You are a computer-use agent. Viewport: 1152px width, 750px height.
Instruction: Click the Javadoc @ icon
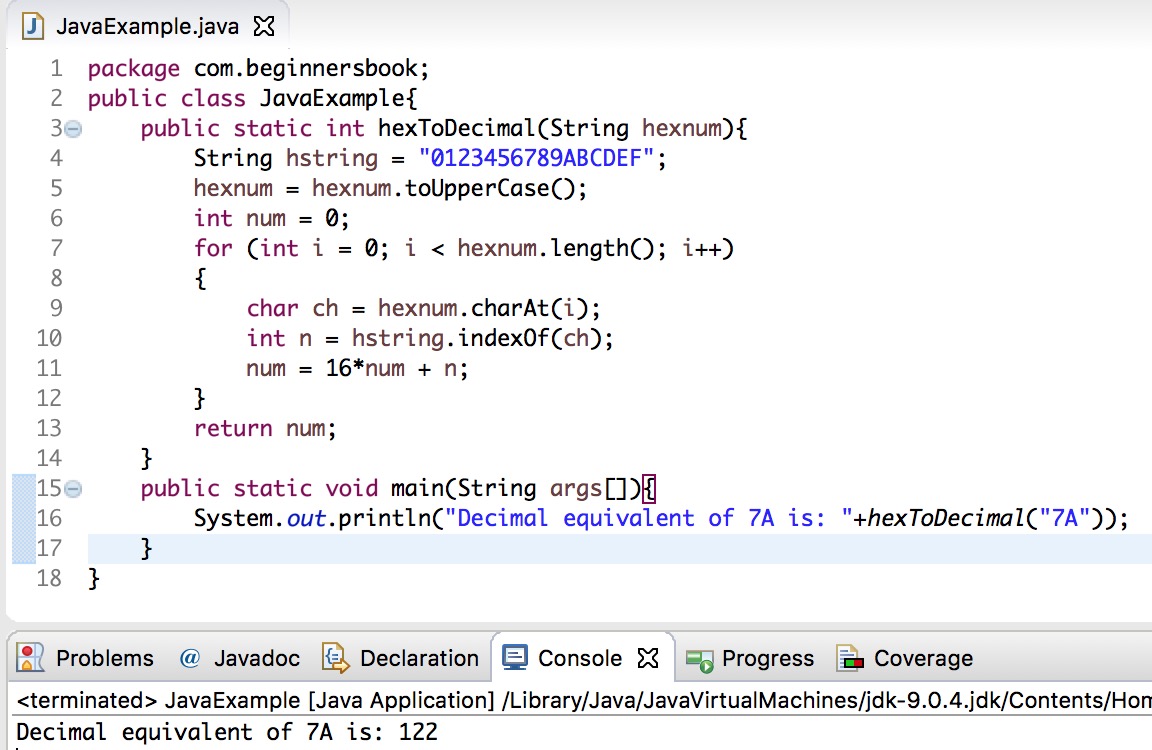[190, 658]
